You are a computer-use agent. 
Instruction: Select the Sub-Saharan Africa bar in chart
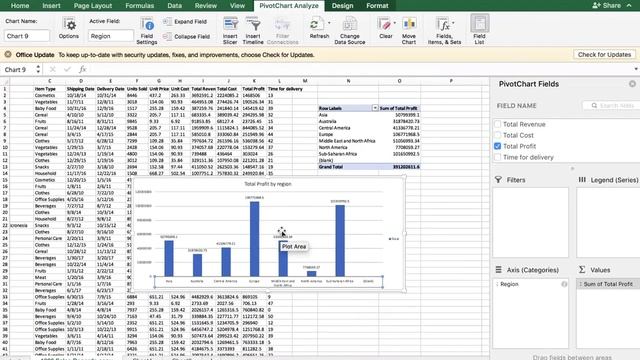click(340, 241)
